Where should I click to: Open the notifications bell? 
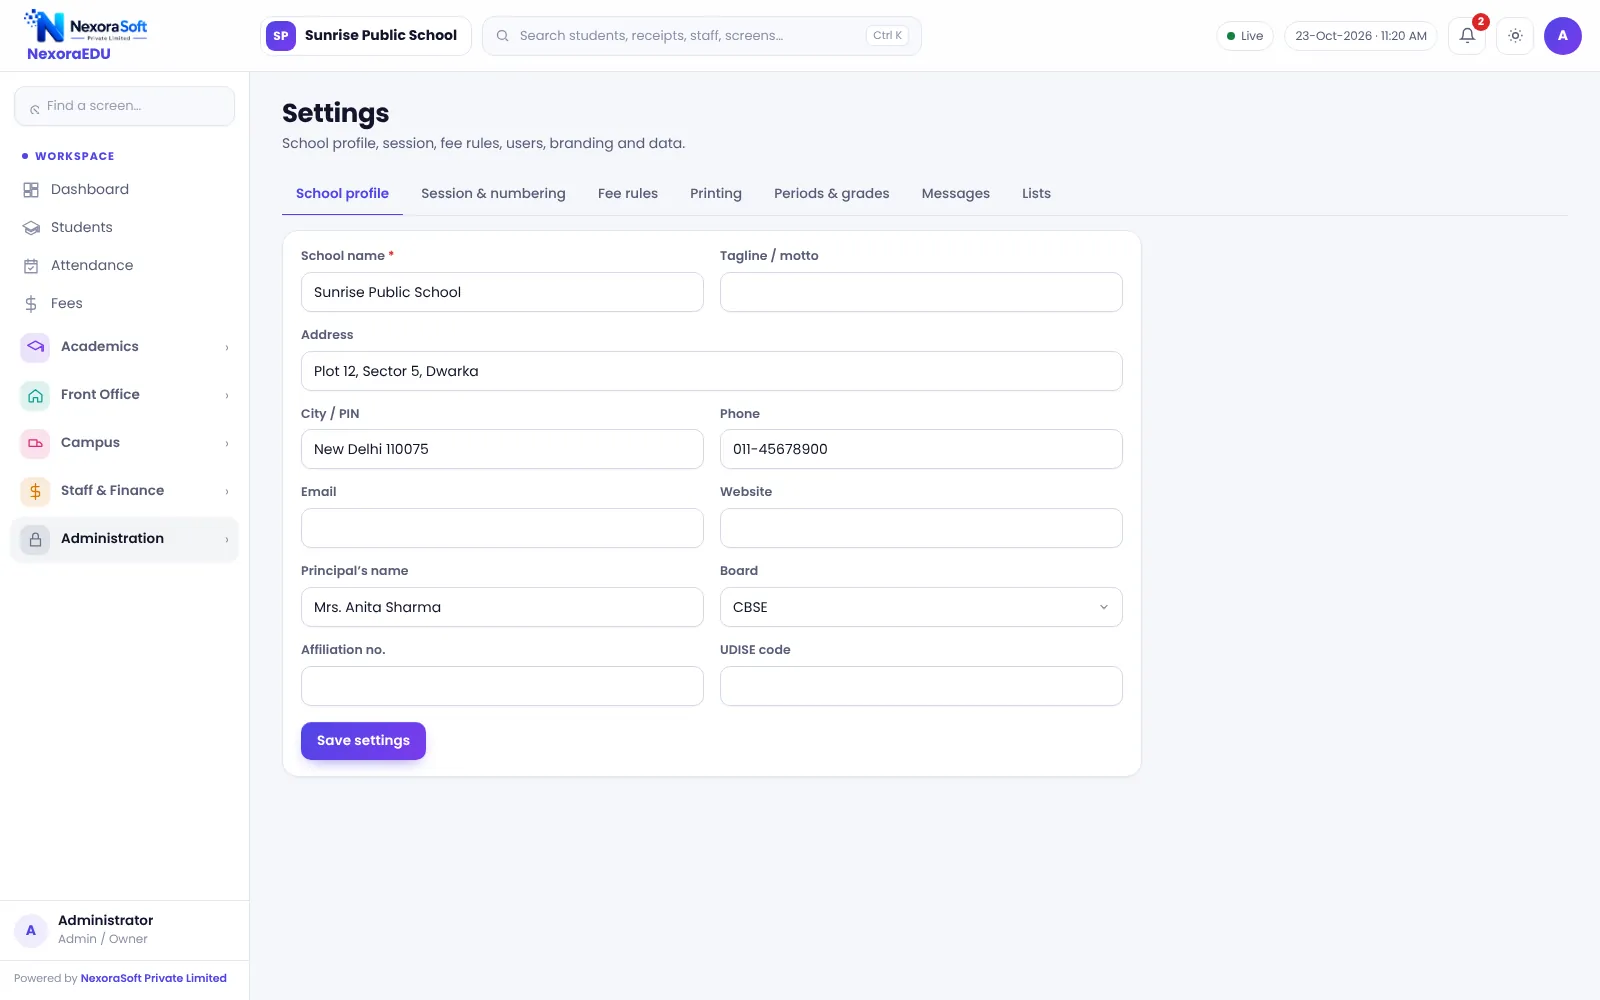(x=1467, y=36)
